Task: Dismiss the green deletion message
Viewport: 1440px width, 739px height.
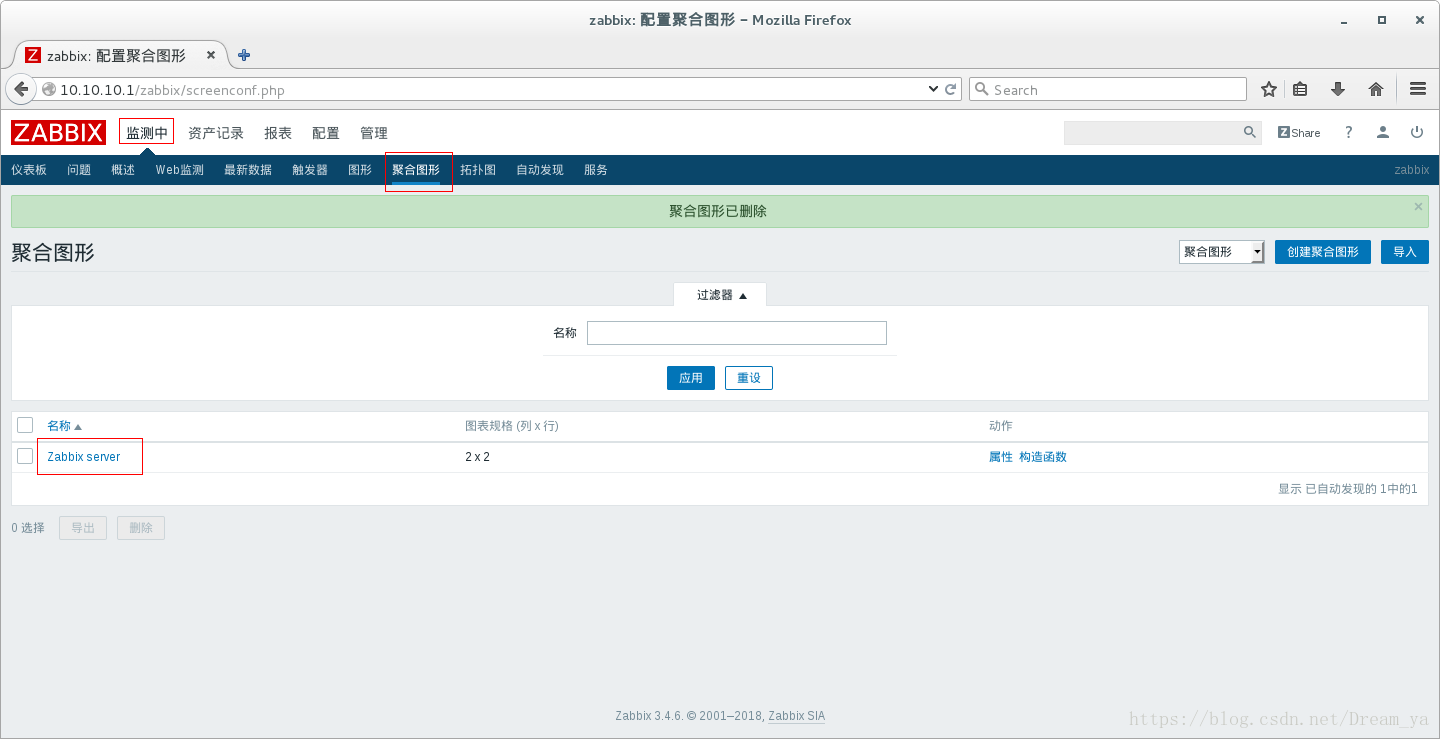Action: 1418,206
